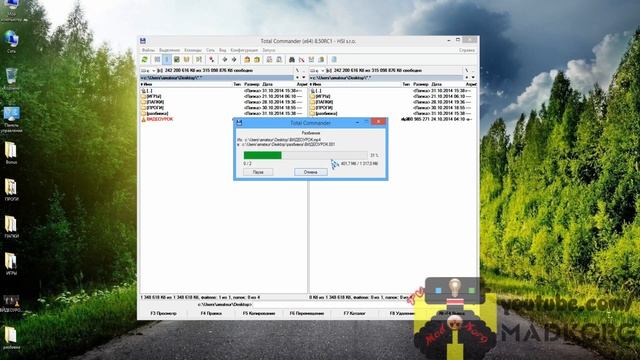Screen dimensions: 640x360
Task: Open right panel directory history arrow
Action: coord(473,77)
